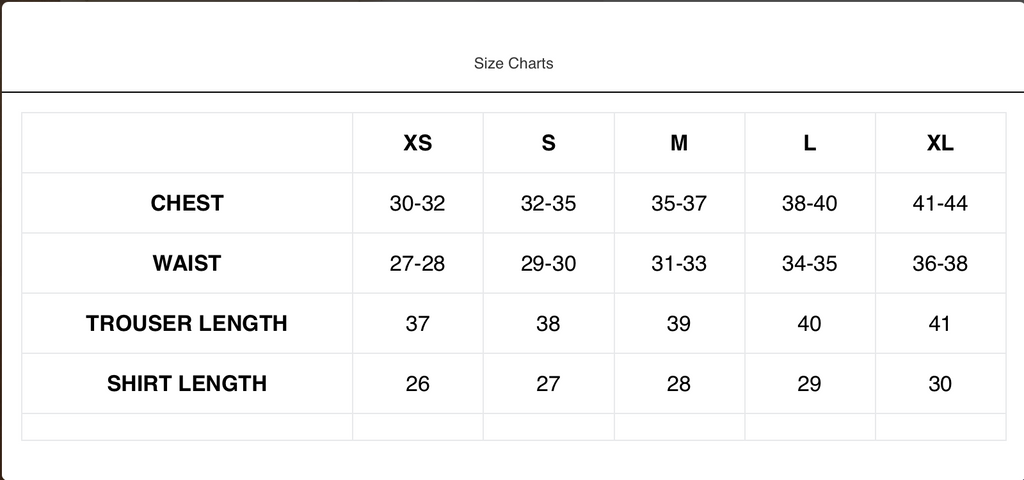Image resolution: width=1024 pixels, height=480 pixels.
Task: Click the XS trouser length 37
Action: 418,324
